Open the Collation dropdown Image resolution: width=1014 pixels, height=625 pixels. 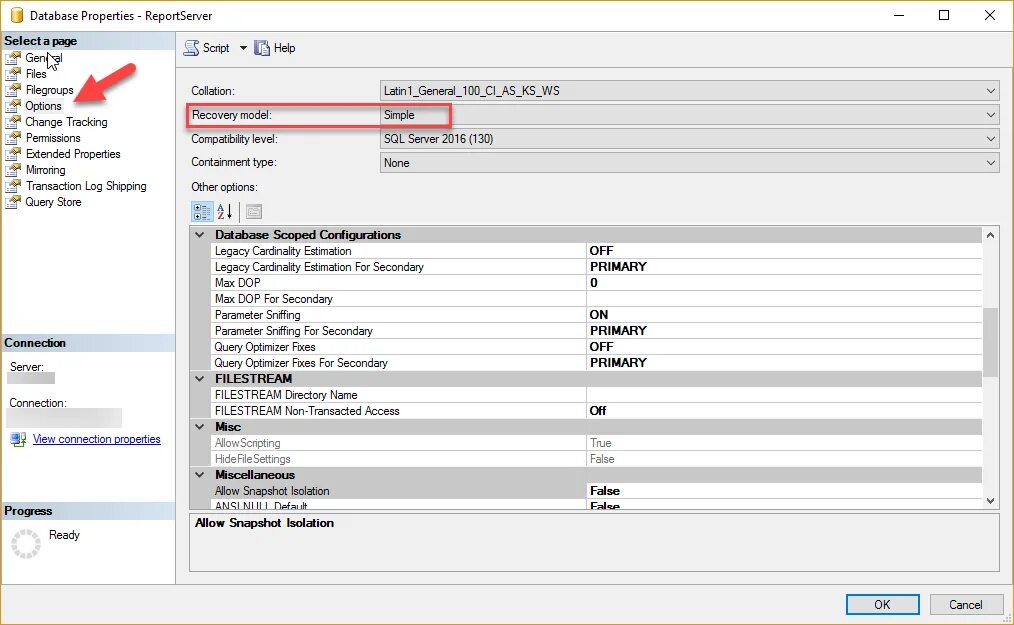(x=689, y=91)
